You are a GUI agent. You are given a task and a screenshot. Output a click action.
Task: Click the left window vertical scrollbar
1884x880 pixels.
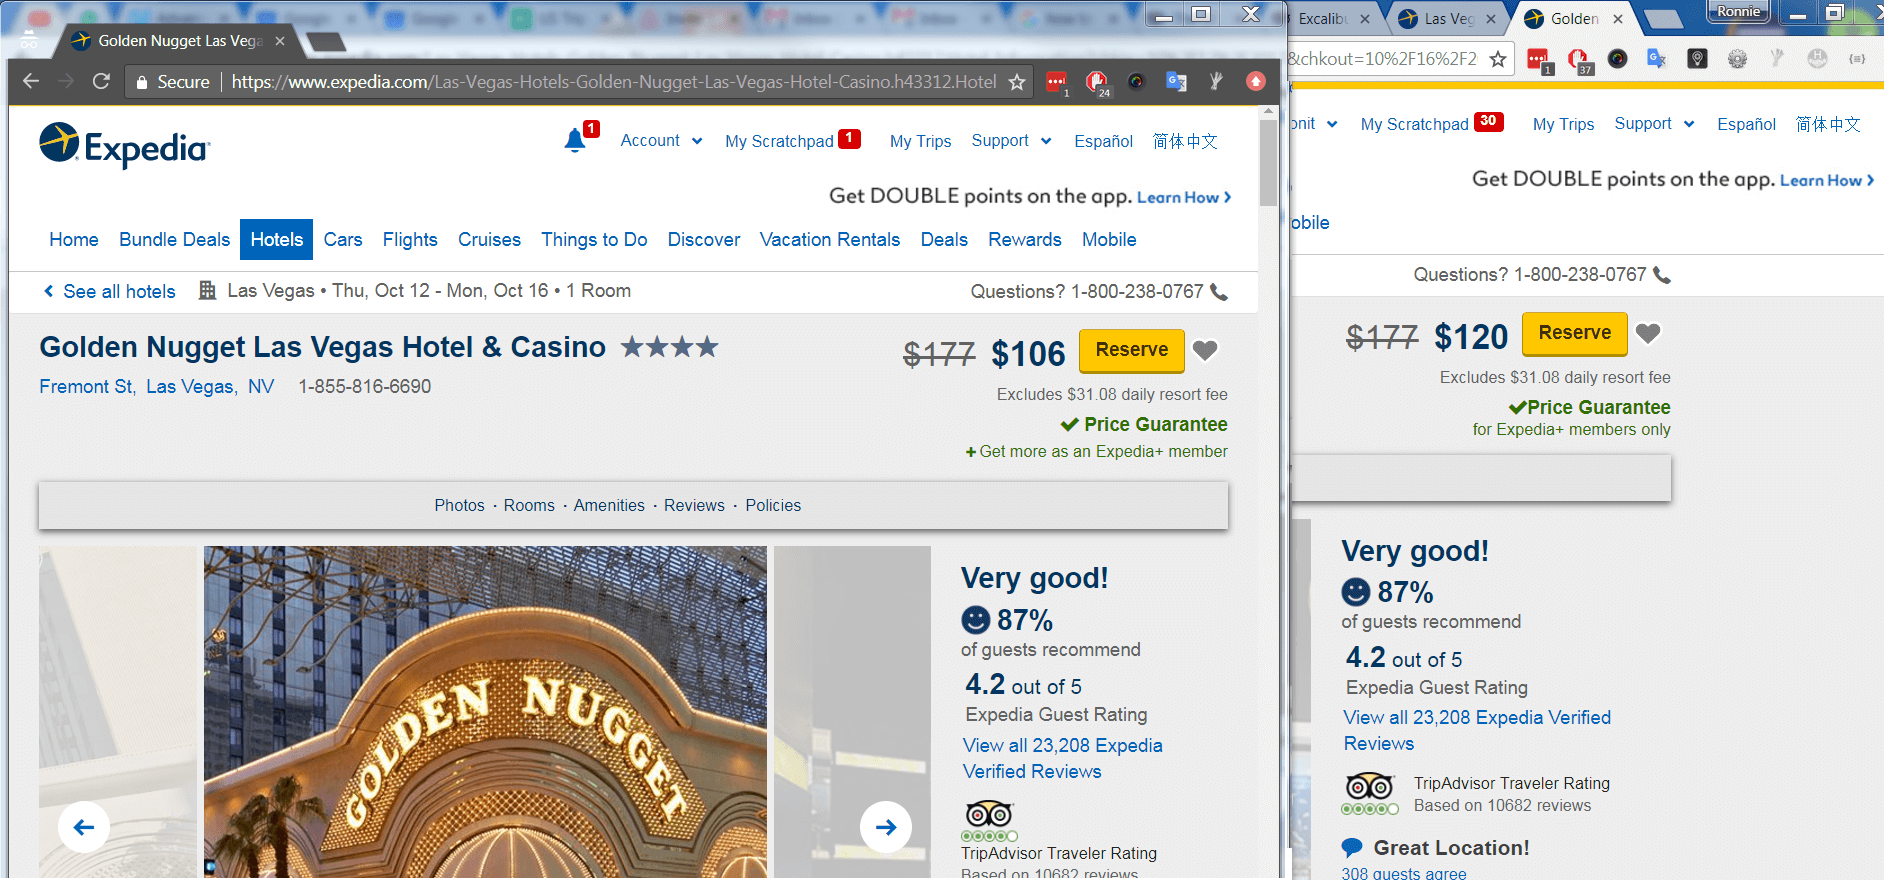[x=1268, y=490]
